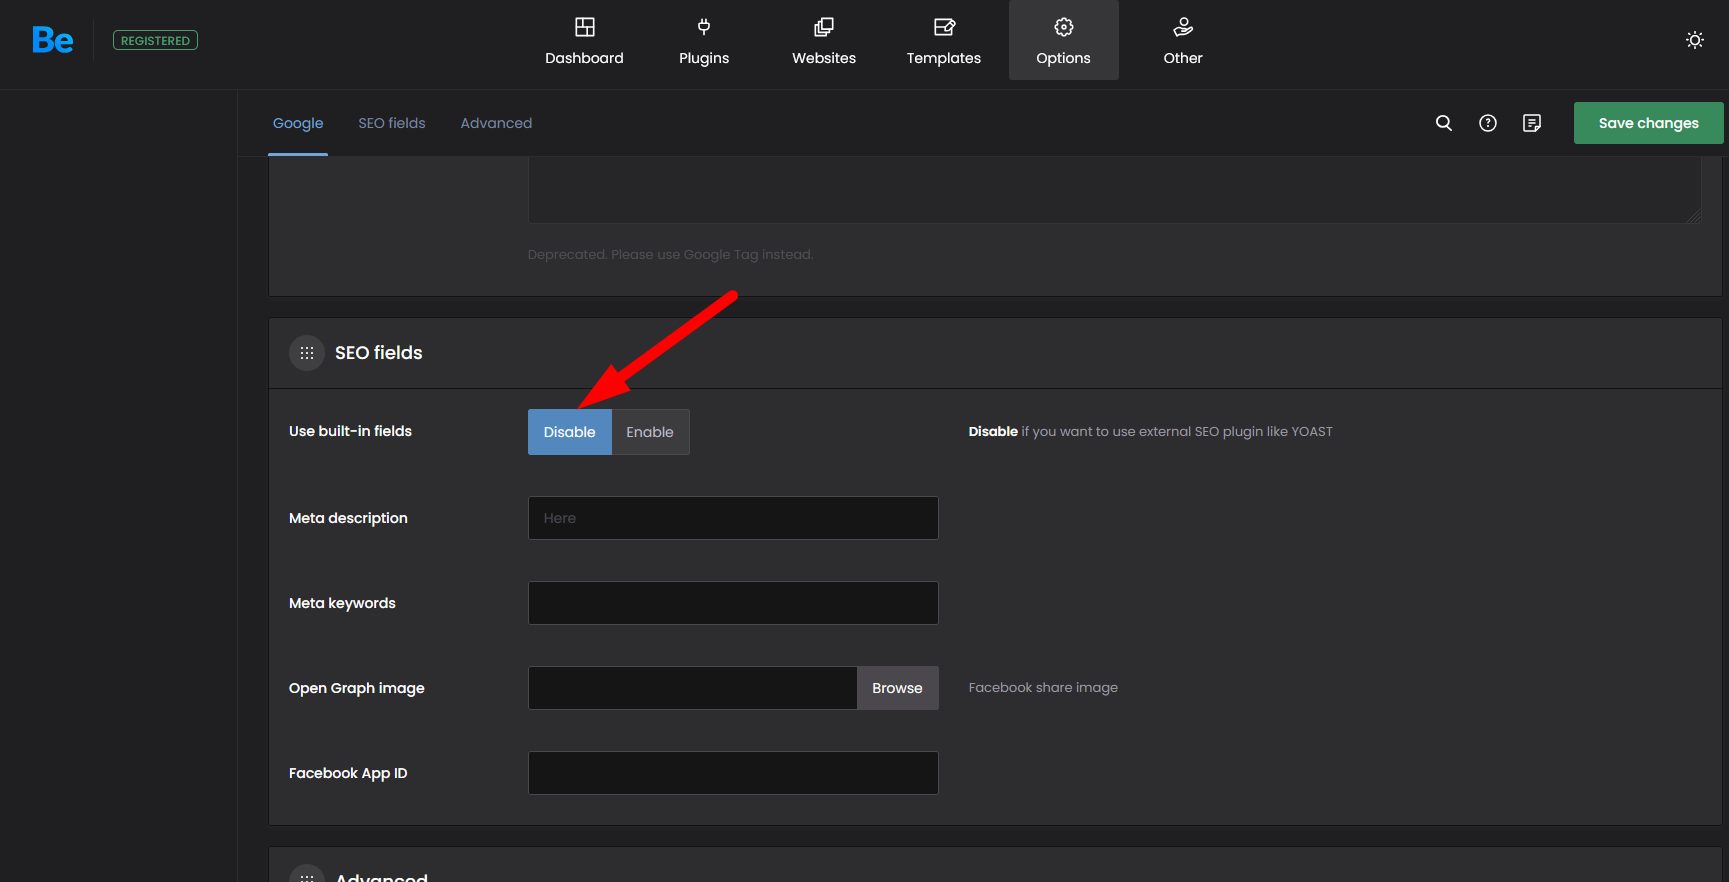The height and width of the screenshot is (882, 1729).
Task: Select Disable for built-in fields
Action: coord(569,432)
